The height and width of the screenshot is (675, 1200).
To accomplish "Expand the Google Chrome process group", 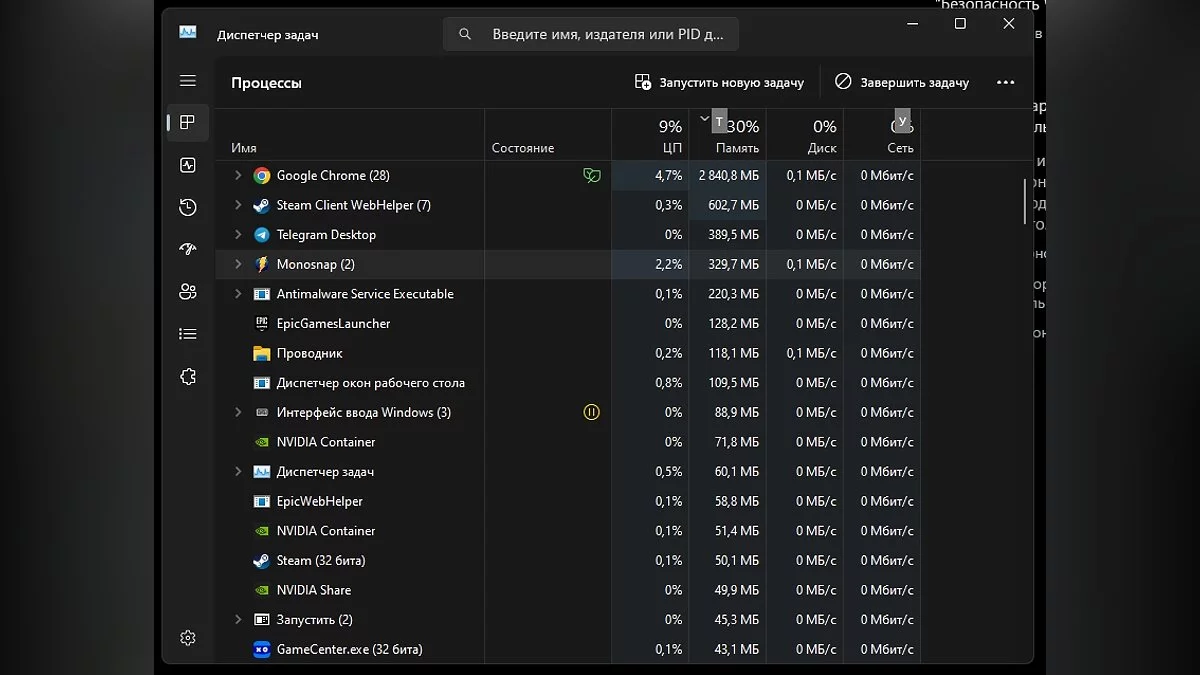I will 238,176.
